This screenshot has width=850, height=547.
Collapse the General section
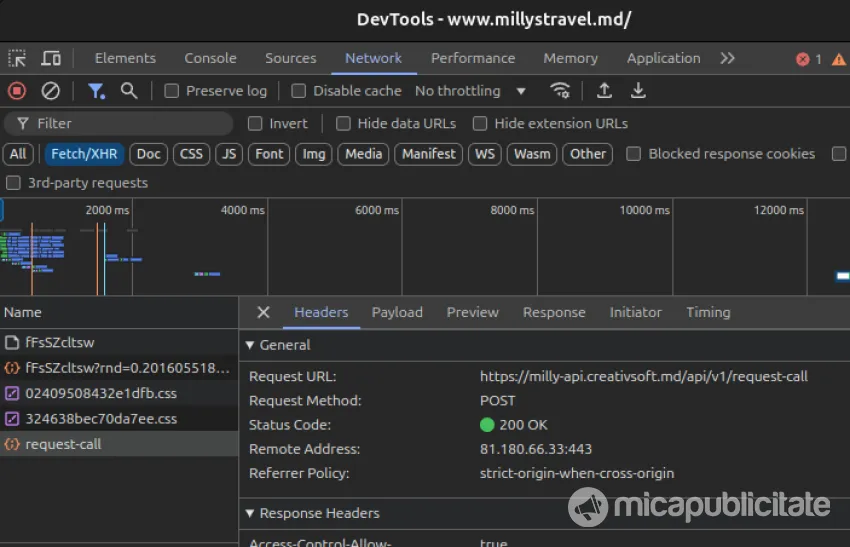pyautogui.click(x=250, y=345)
